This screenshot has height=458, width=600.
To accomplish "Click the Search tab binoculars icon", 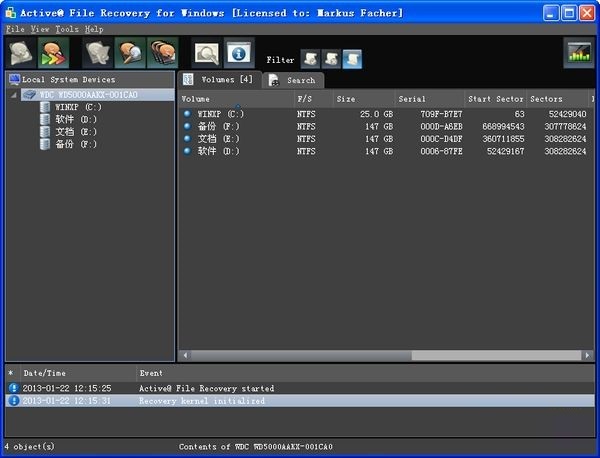I will [x=274, y=80].
